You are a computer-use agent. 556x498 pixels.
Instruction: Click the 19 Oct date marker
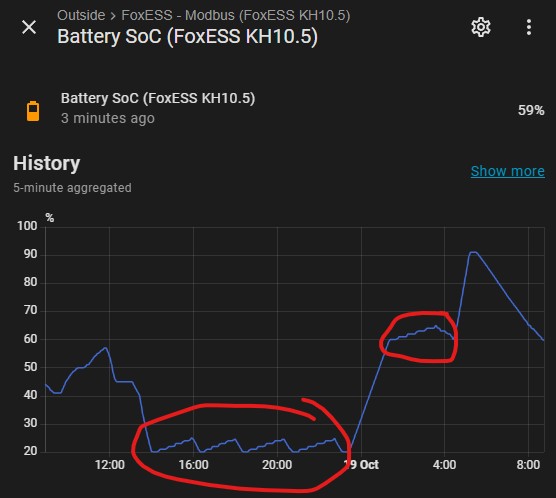click(x=361, y=465)
